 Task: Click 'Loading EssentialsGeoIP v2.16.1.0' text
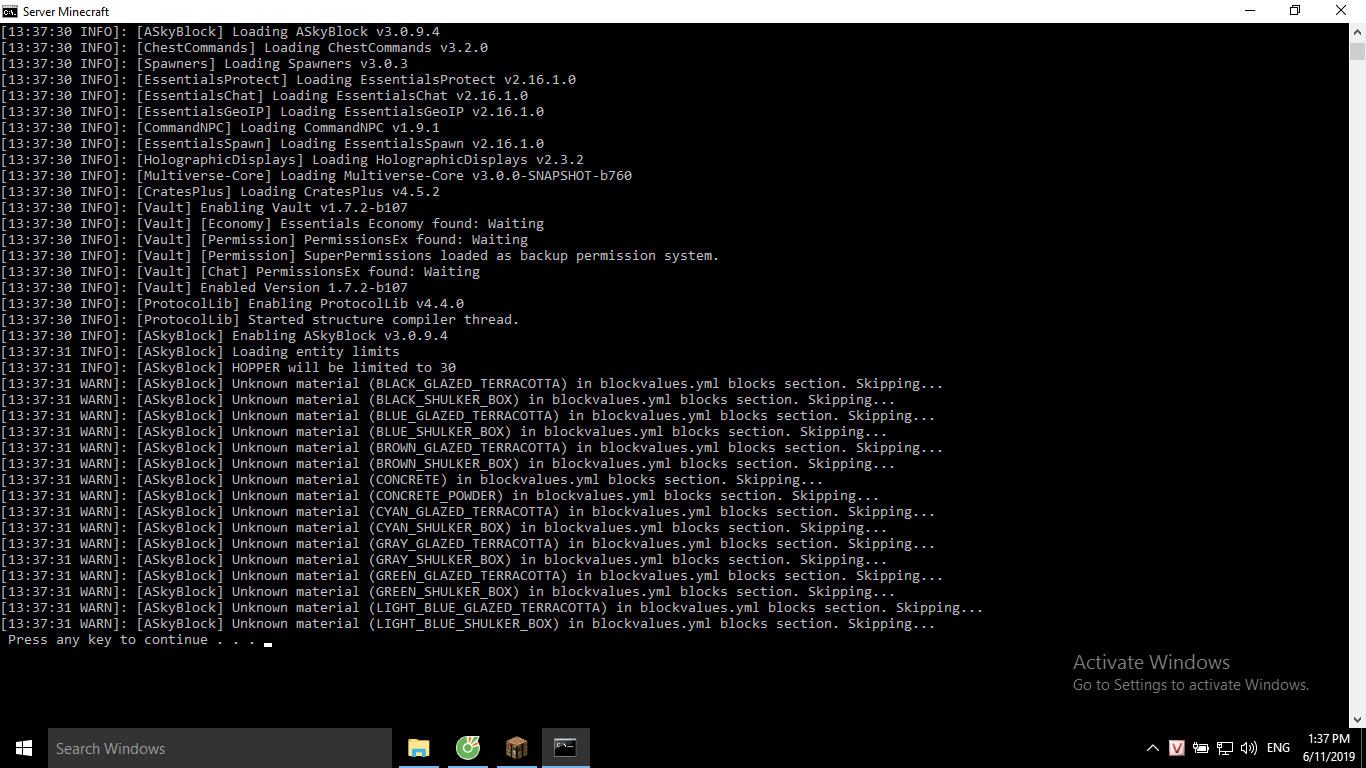tap(412, 112)
